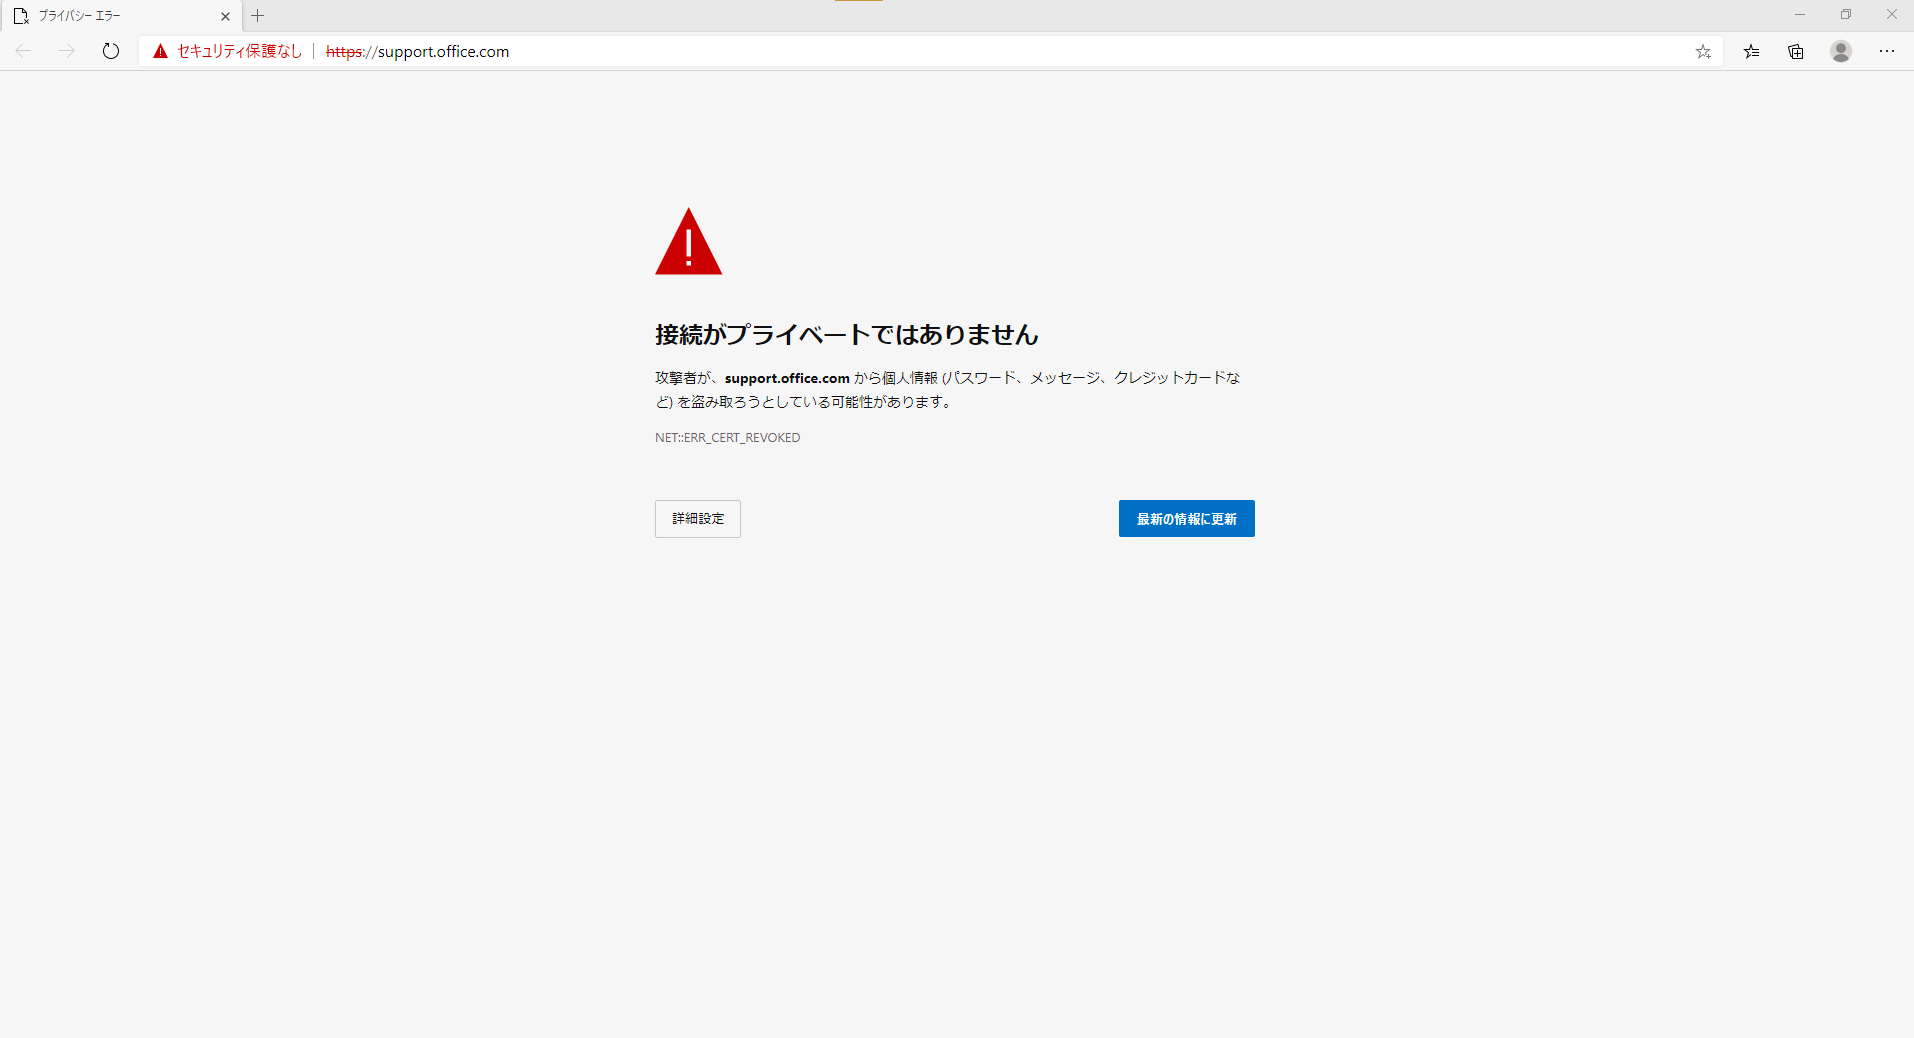Restore down the browser window
The image size is (1914, 1038).
(1846, 15)
